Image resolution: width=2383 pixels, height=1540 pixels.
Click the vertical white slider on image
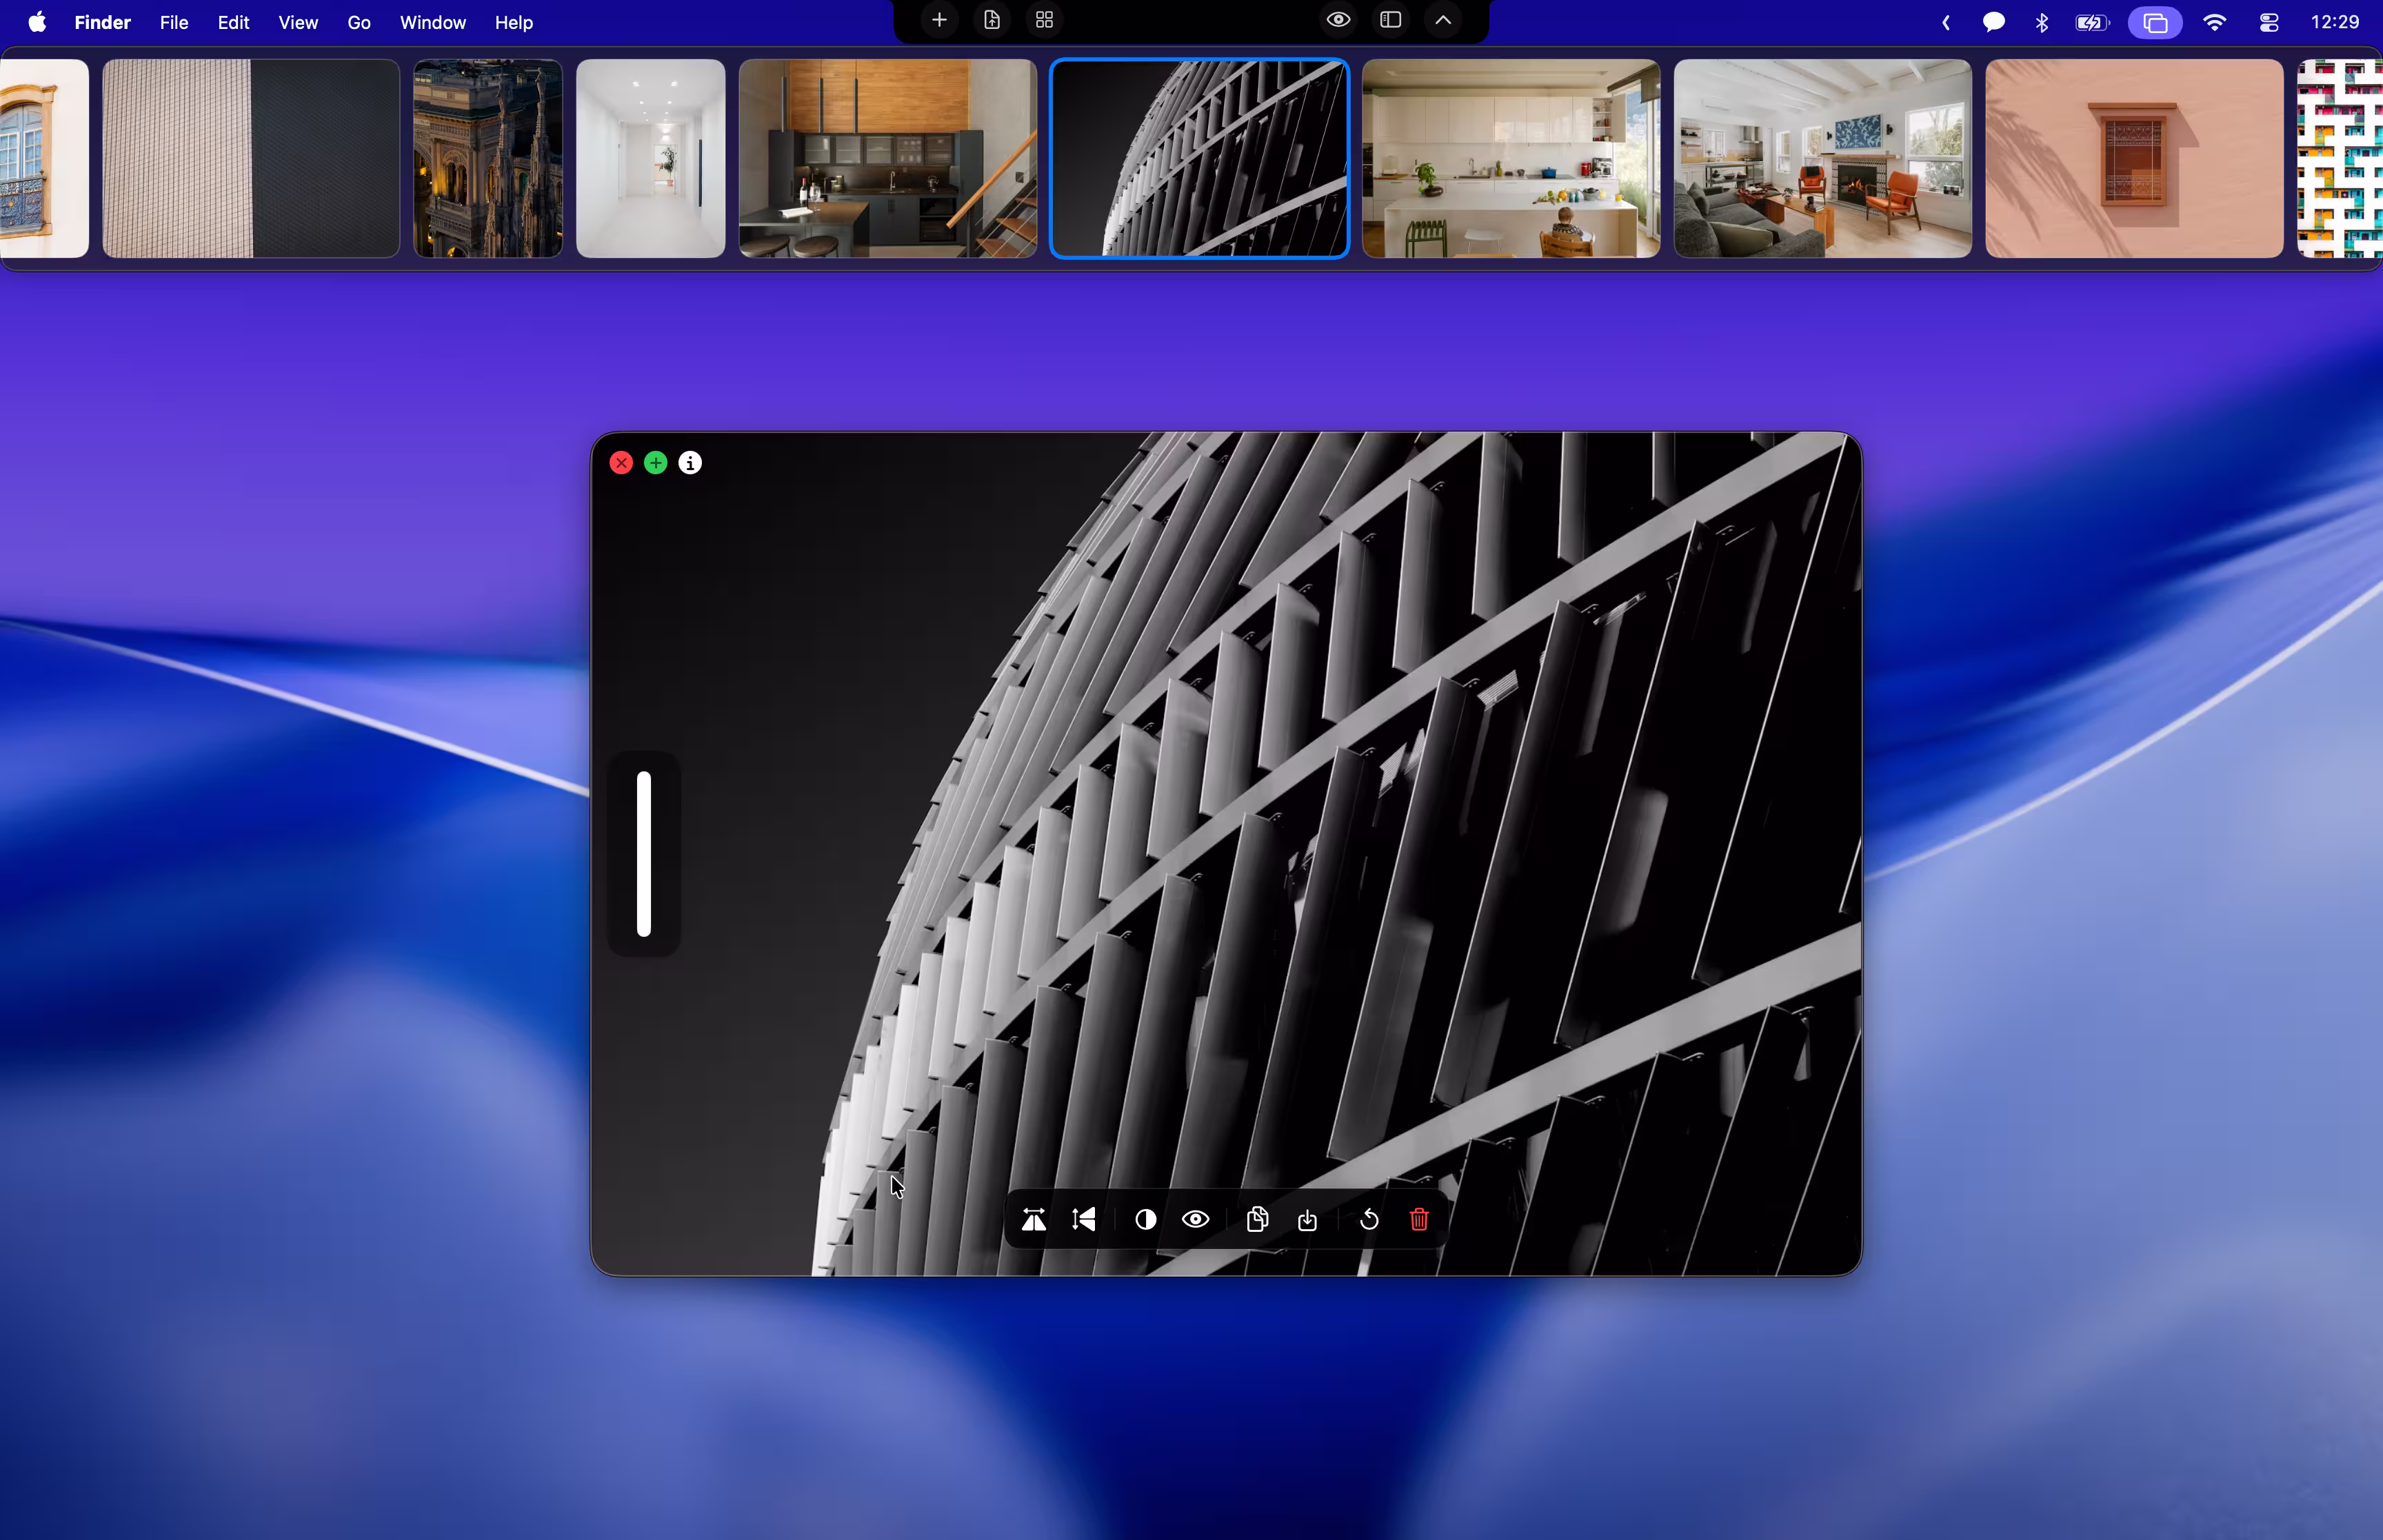[644, 853]
